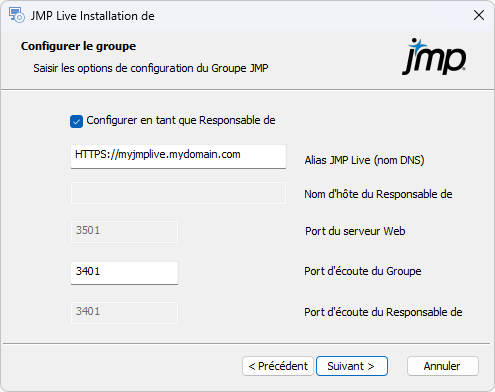The height and width of the screenshot is (392, 495).
Task: Continue with the Suivant button
Action: click(352, 366)
